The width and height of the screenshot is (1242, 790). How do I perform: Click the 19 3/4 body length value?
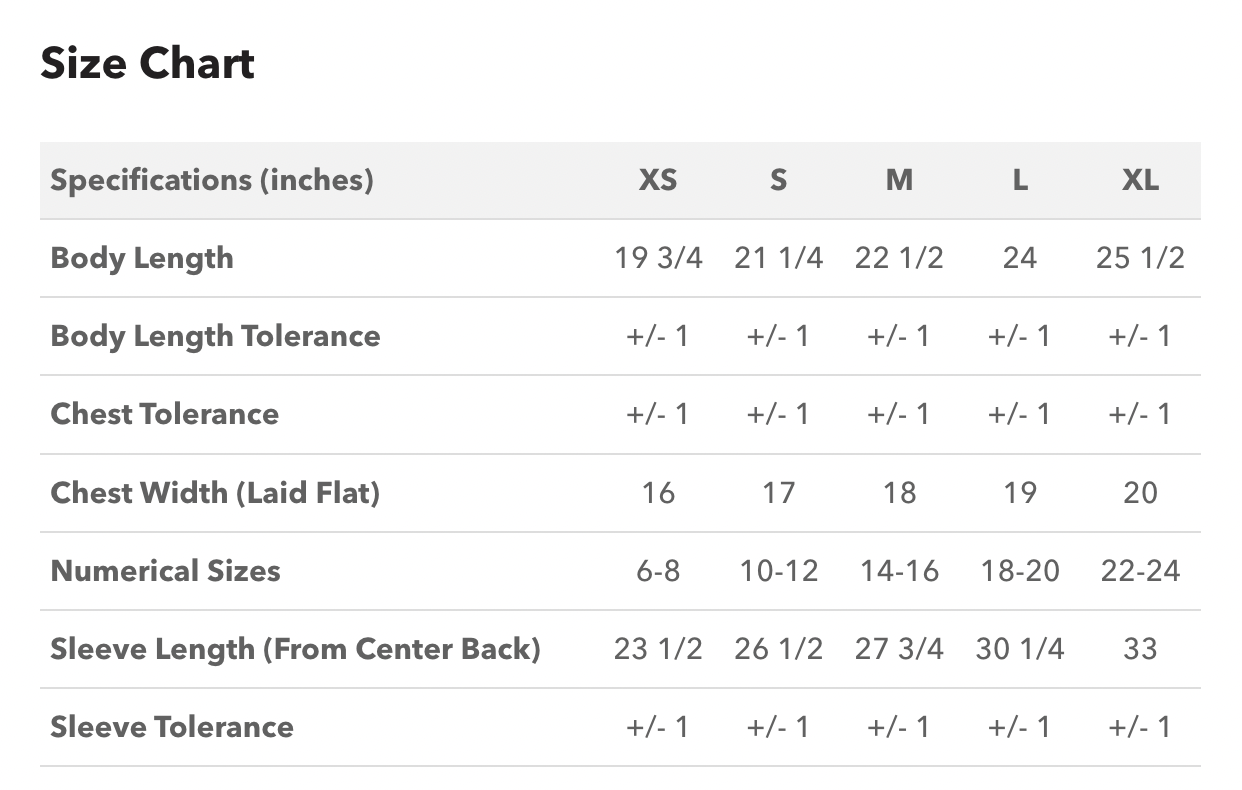point(658,258)
